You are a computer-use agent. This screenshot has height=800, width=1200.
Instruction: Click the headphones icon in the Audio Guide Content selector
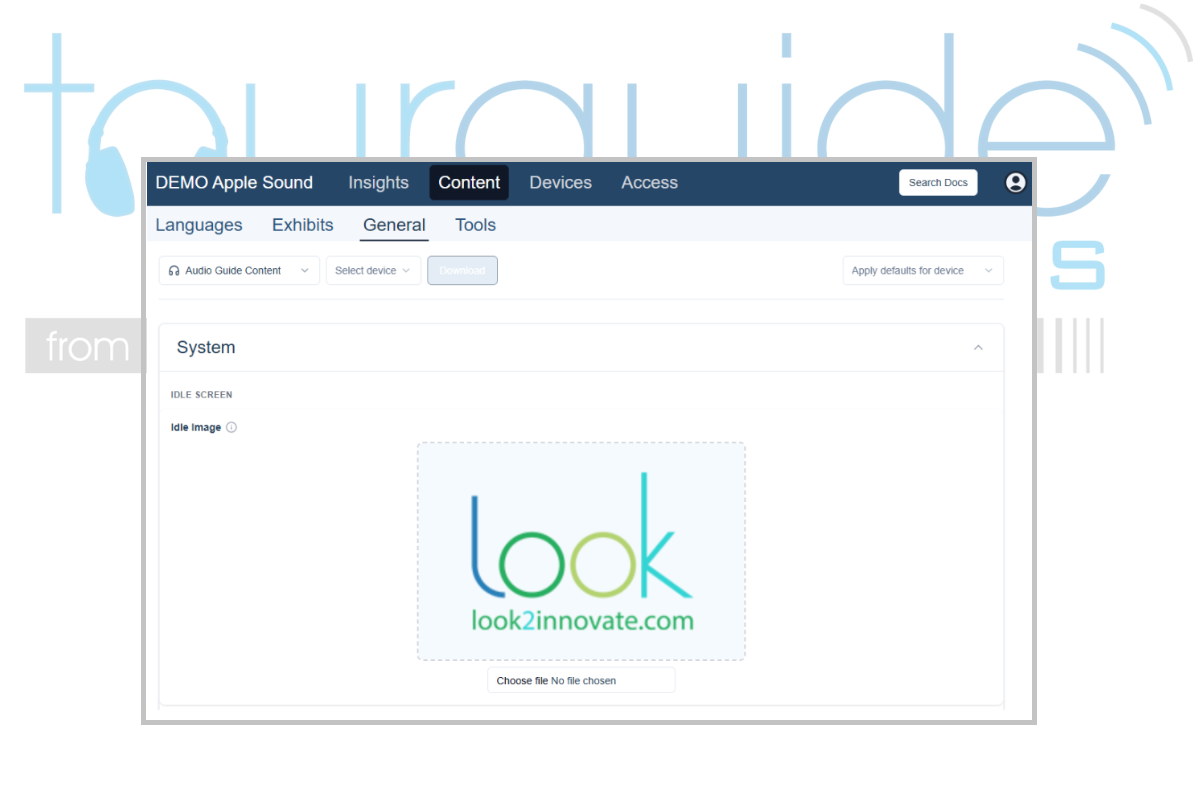174,271
